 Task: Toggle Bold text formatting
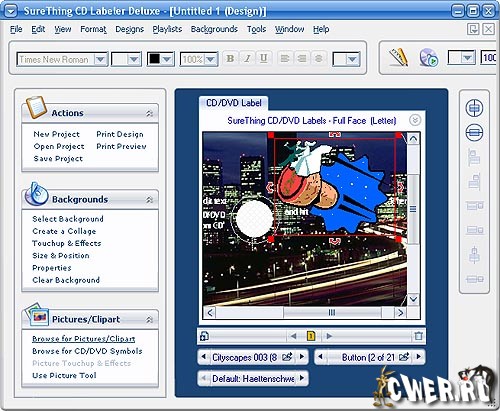coord(230,59)
